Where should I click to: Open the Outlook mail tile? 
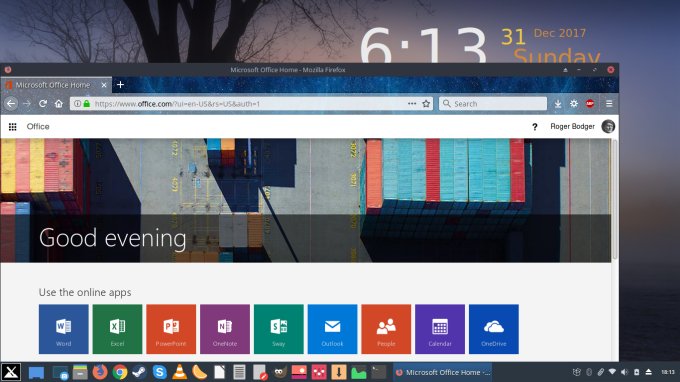(332, 329)
